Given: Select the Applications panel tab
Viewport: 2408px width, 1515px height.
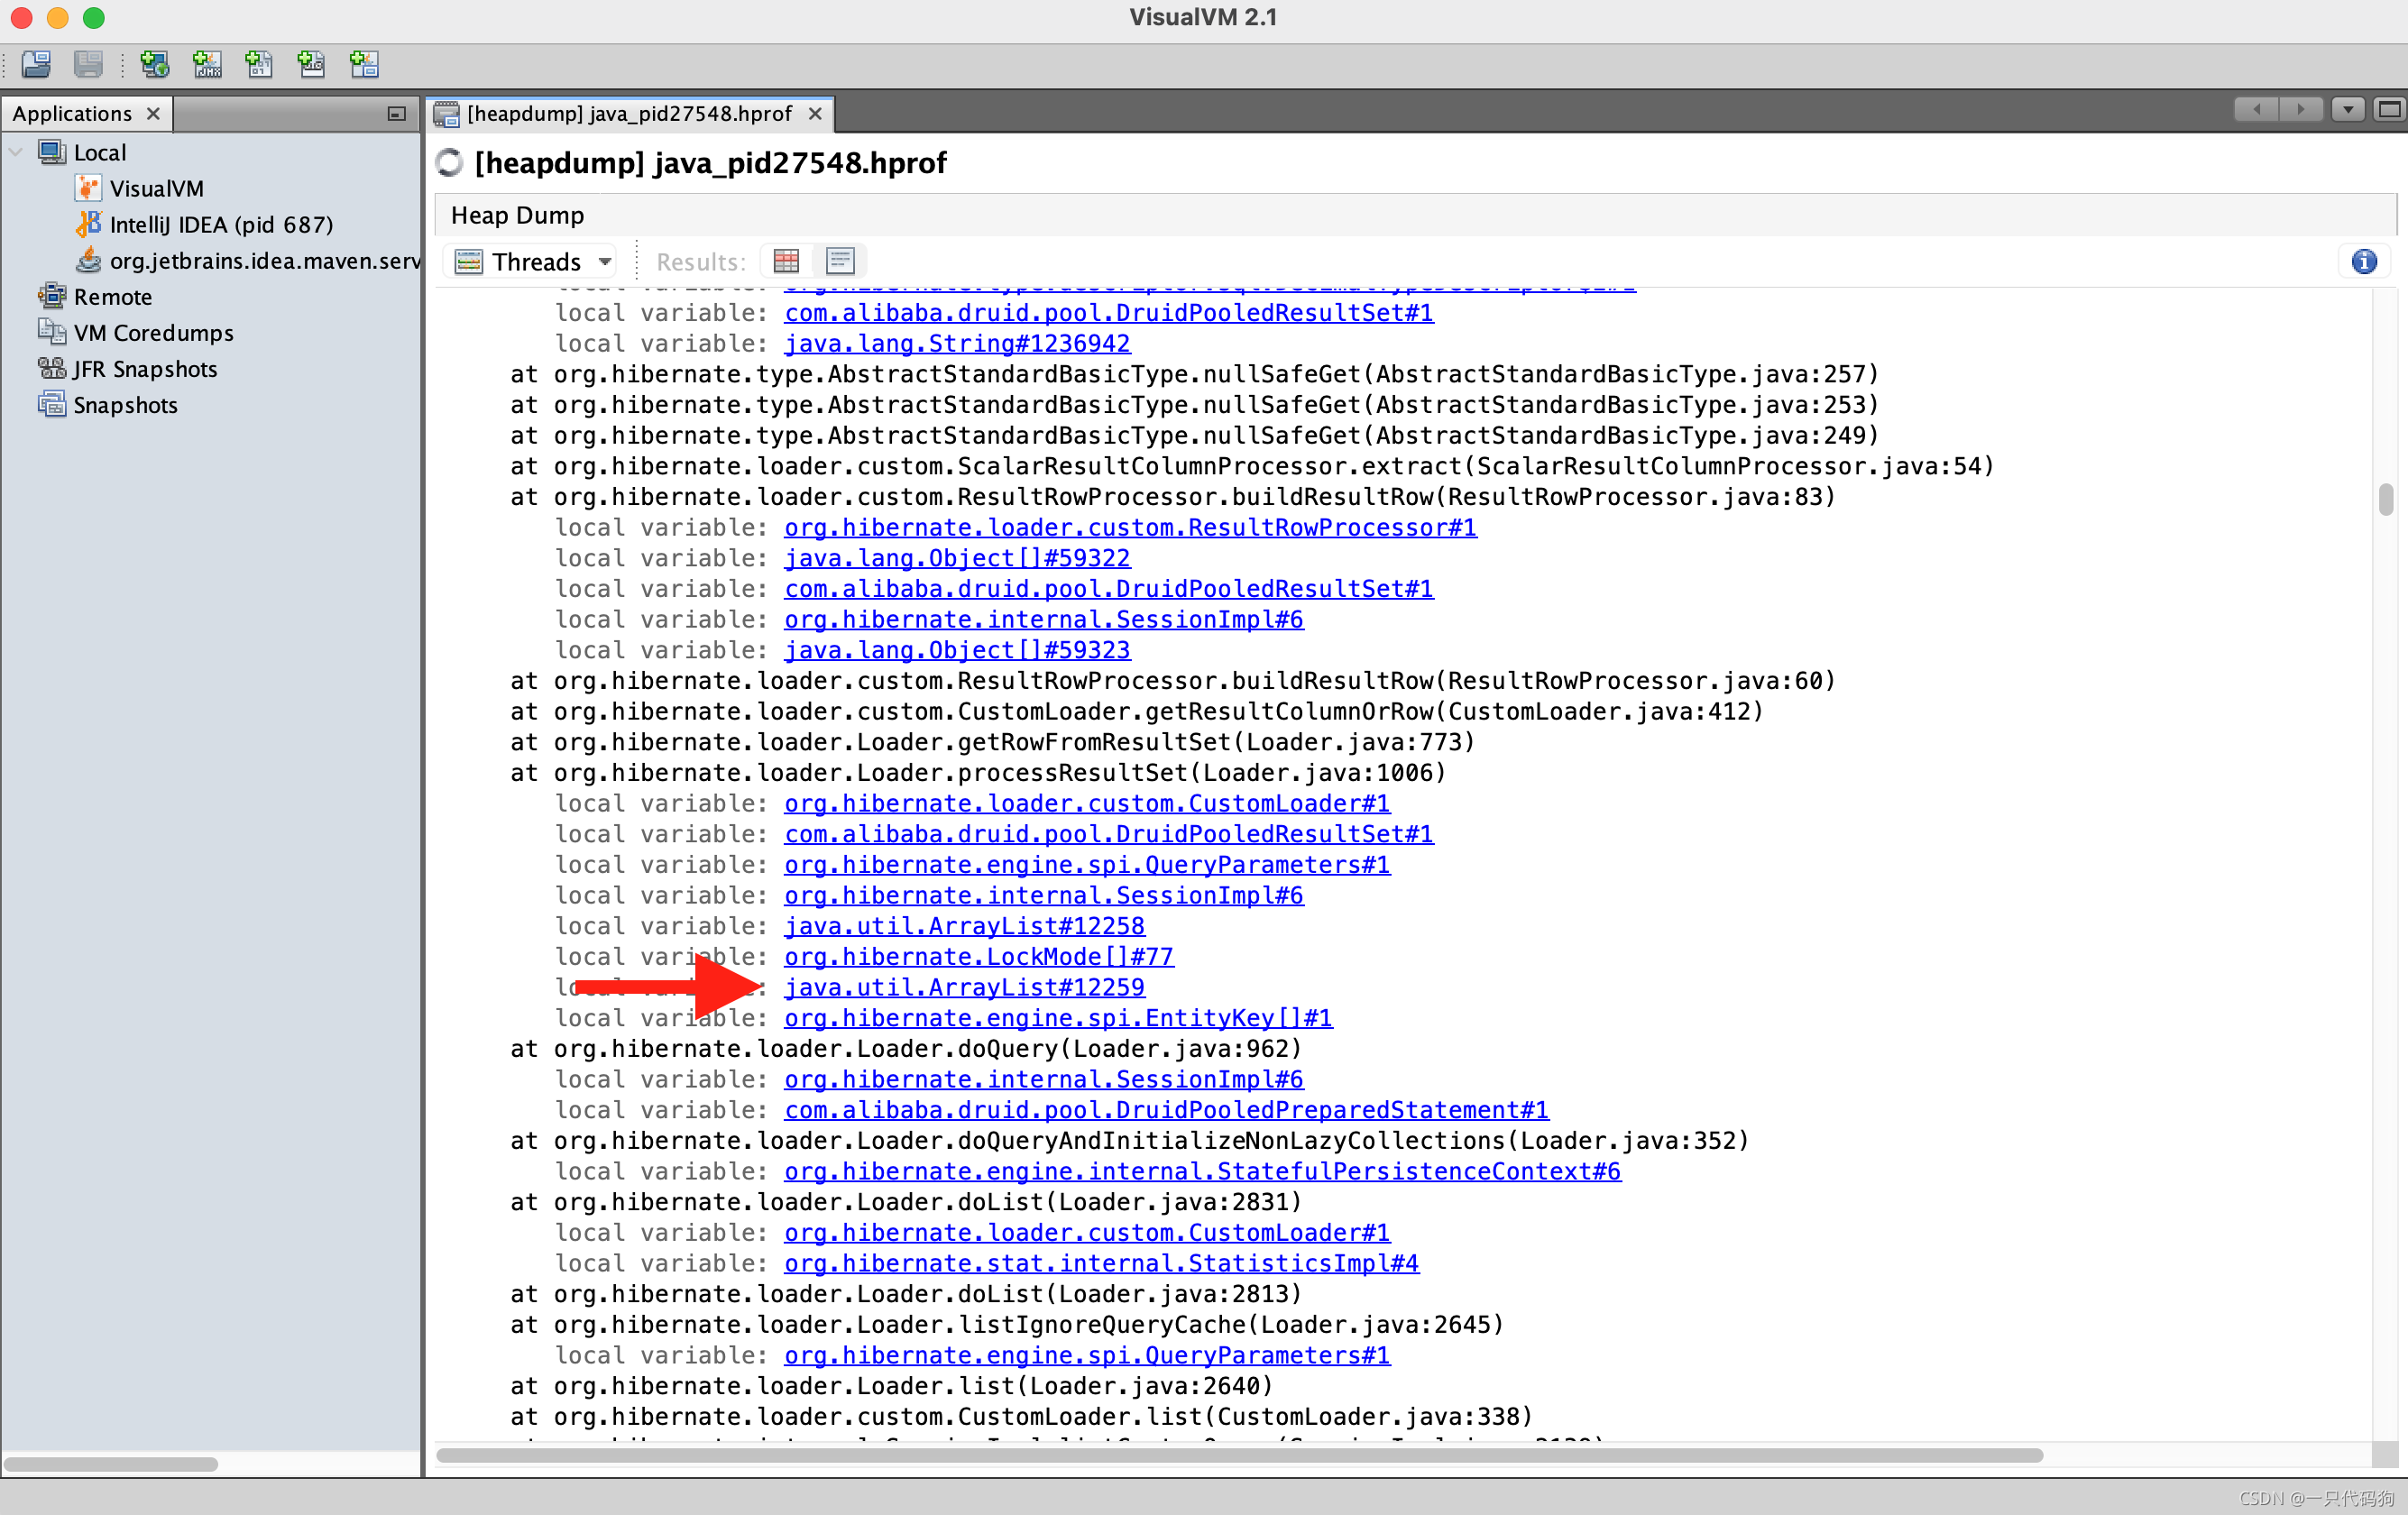Looking at the screenshot, I should 72,114.
